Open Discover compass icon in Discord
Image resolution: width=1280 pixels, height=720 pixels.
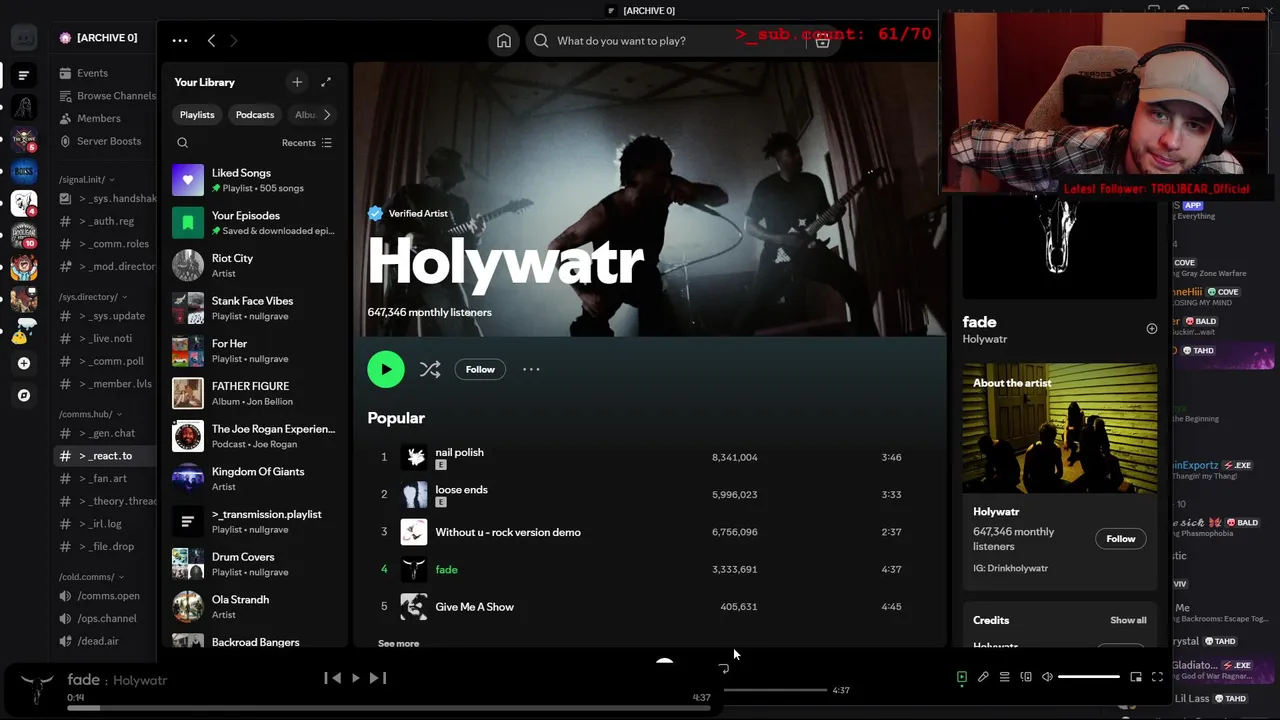[24, 395]
